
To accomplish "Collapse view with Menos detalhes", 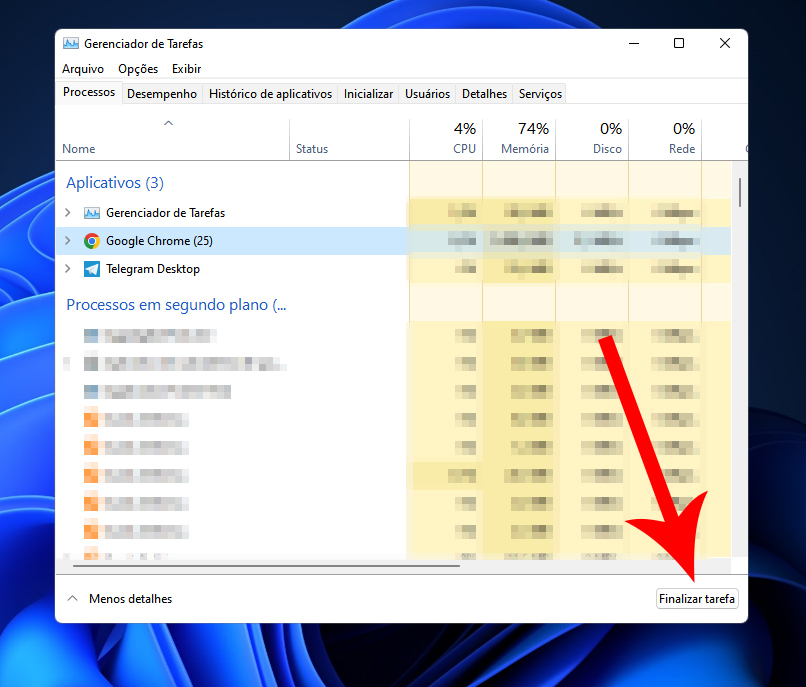I will tap(119, 599).
